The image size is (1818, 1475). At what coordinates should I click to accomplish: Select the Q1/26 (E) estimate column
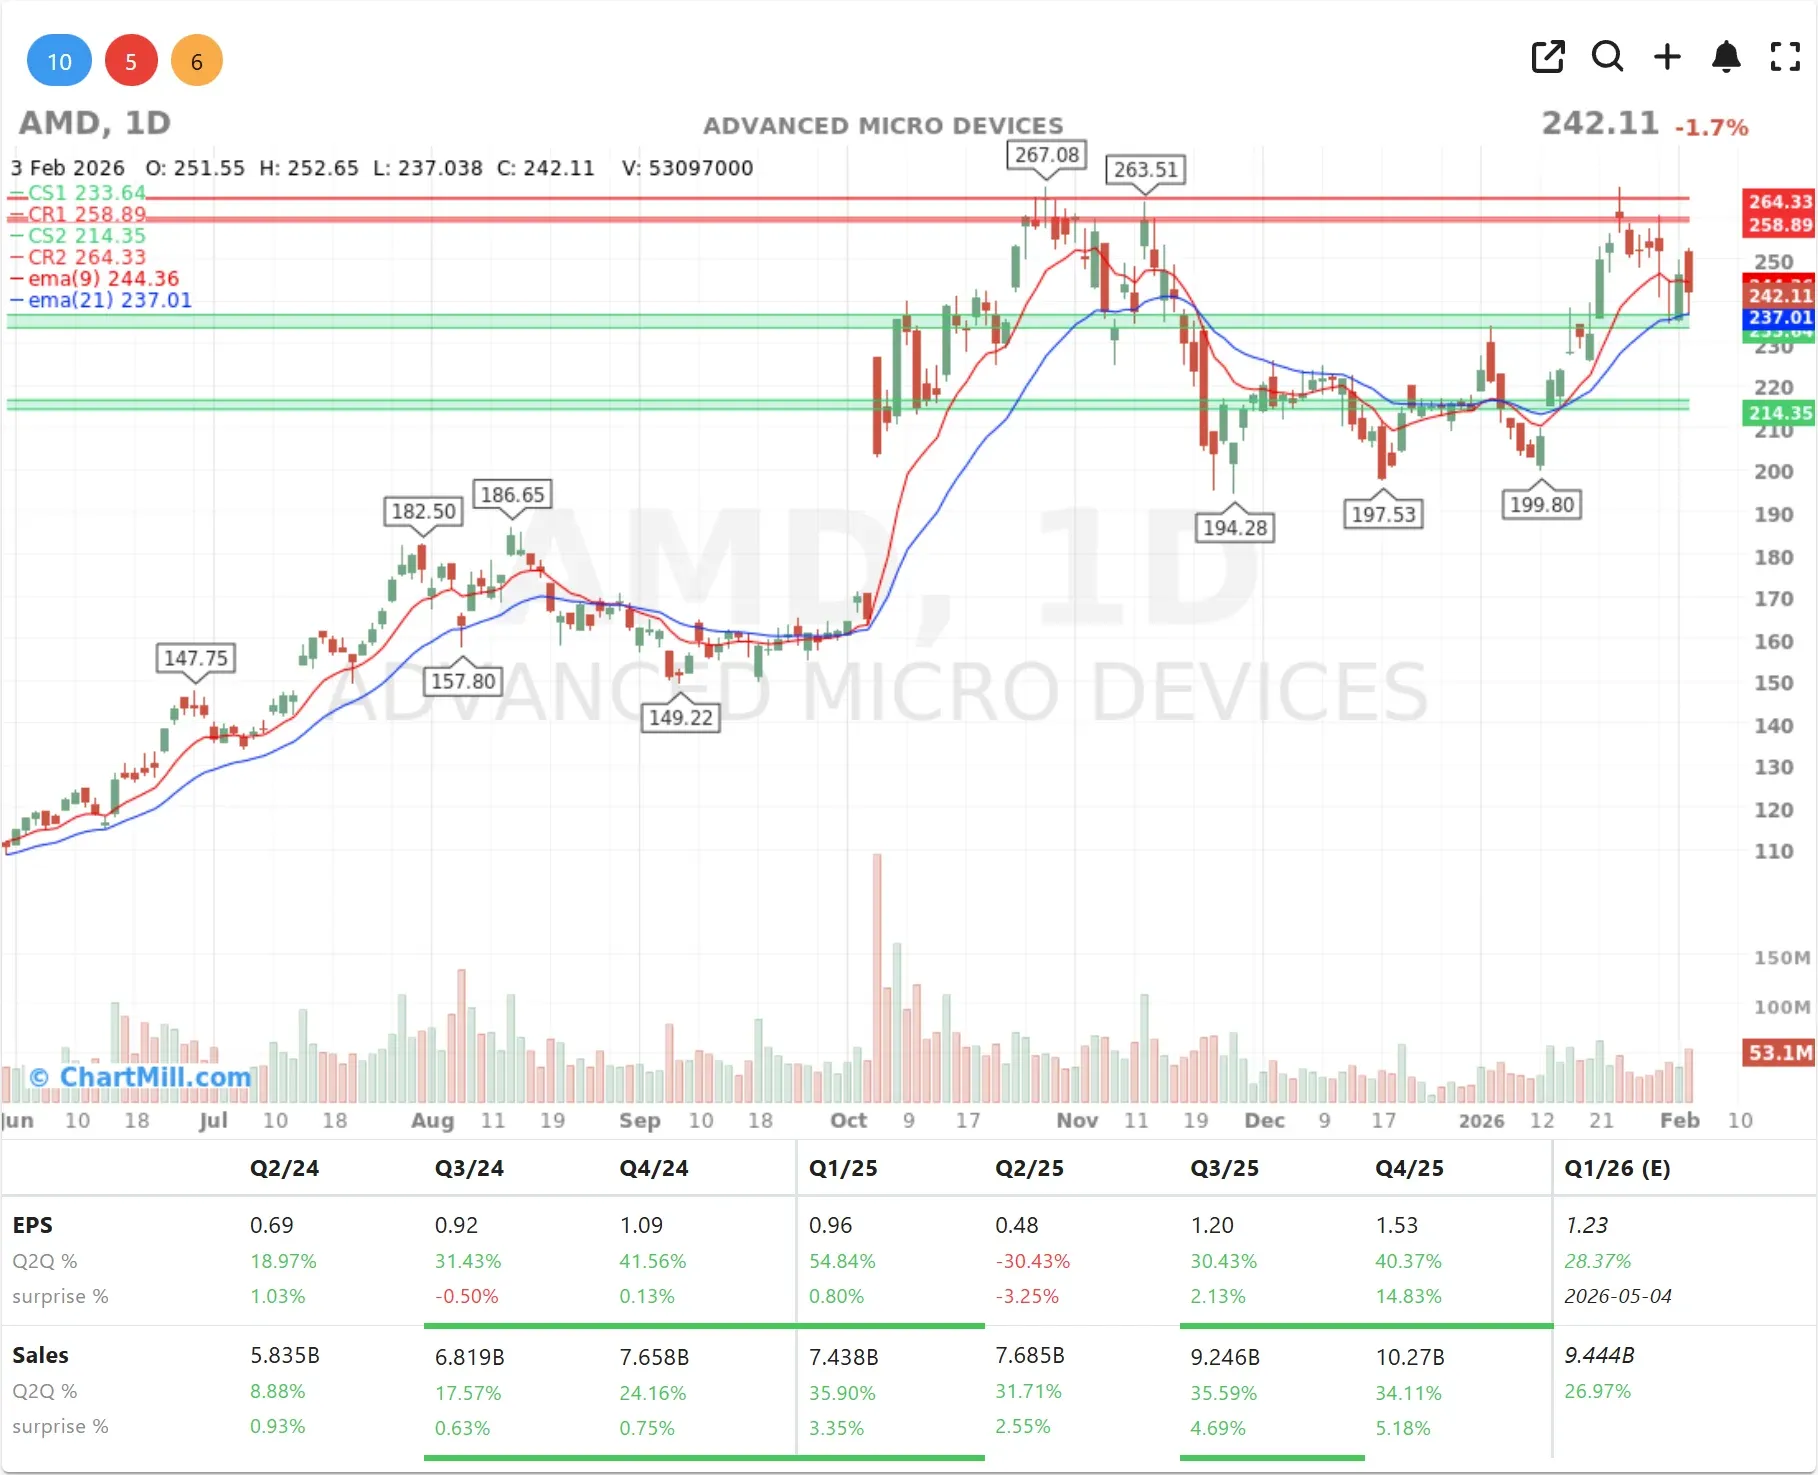point(1620,1168)
